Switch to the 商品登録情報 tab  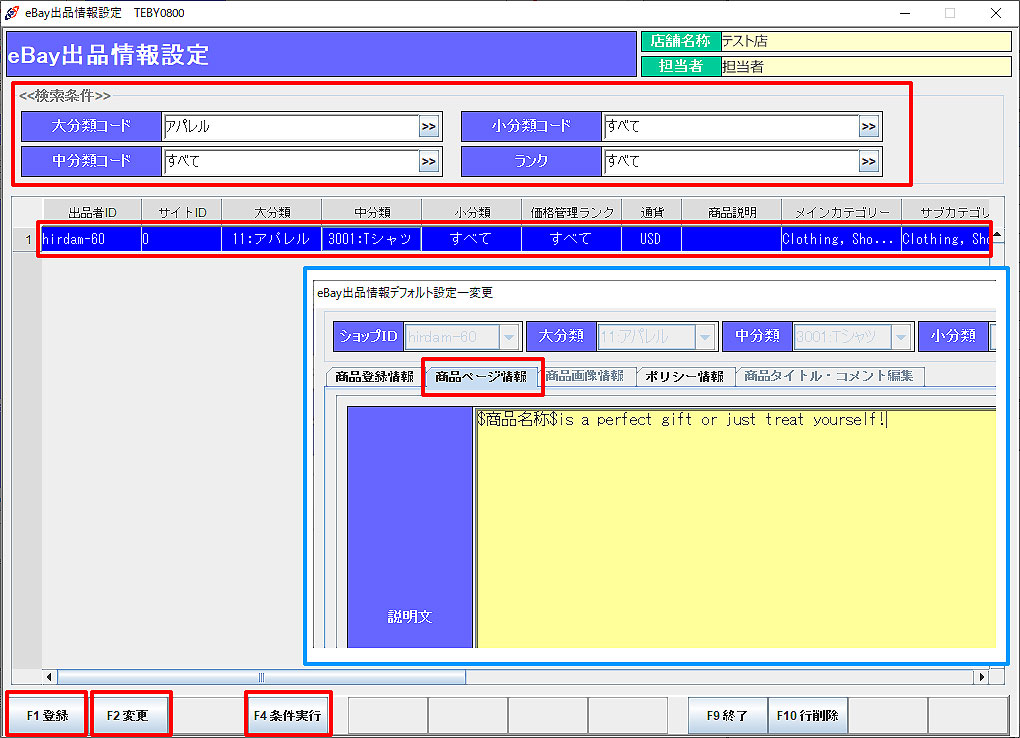tap(374, 377)
